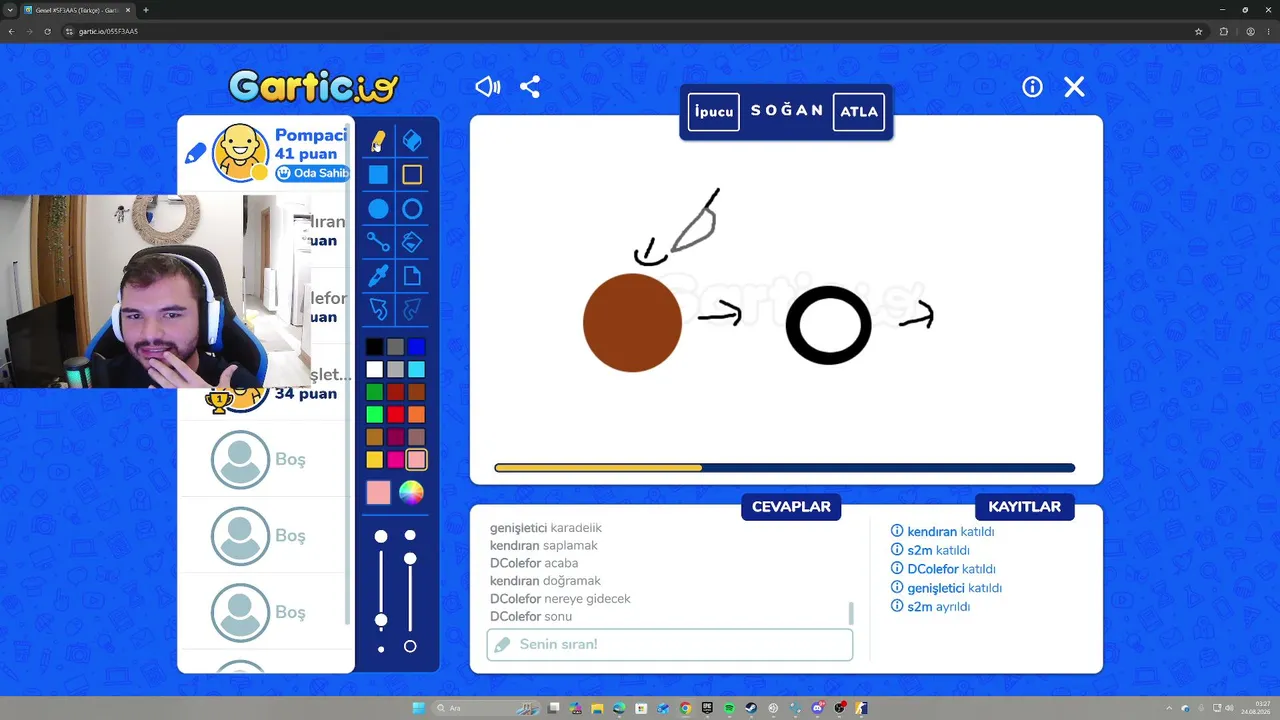Leave the room with the X icon
Screen dimensions: 1280x720
1074,87
